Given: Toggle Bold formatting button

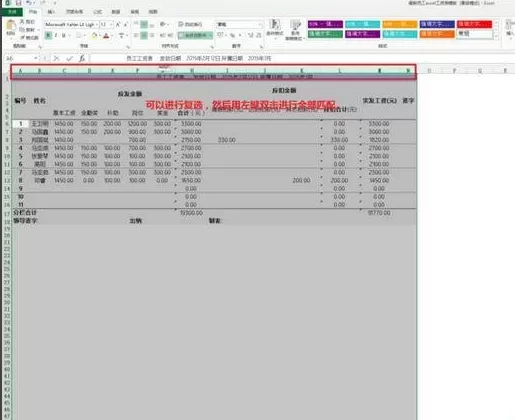Looking at the screenshot, I should click(x=48, y=35).
